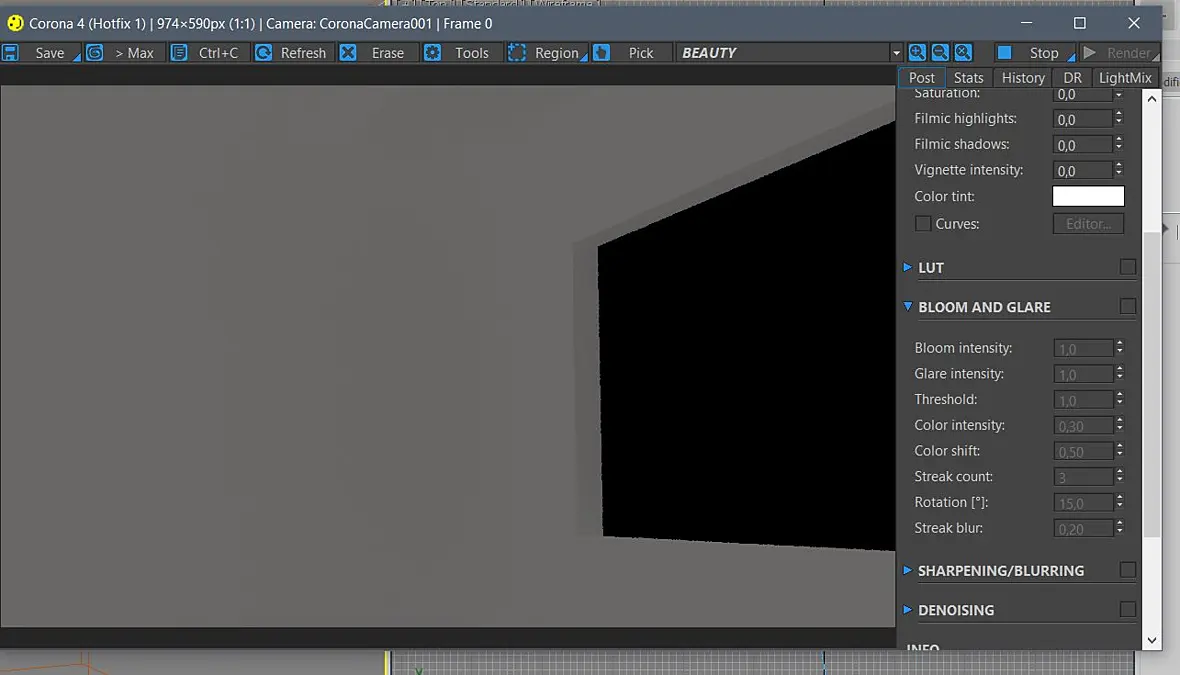Click the zoom out magnifier icon
This screenshot has width=1180, height=675.
pos(940,53)
